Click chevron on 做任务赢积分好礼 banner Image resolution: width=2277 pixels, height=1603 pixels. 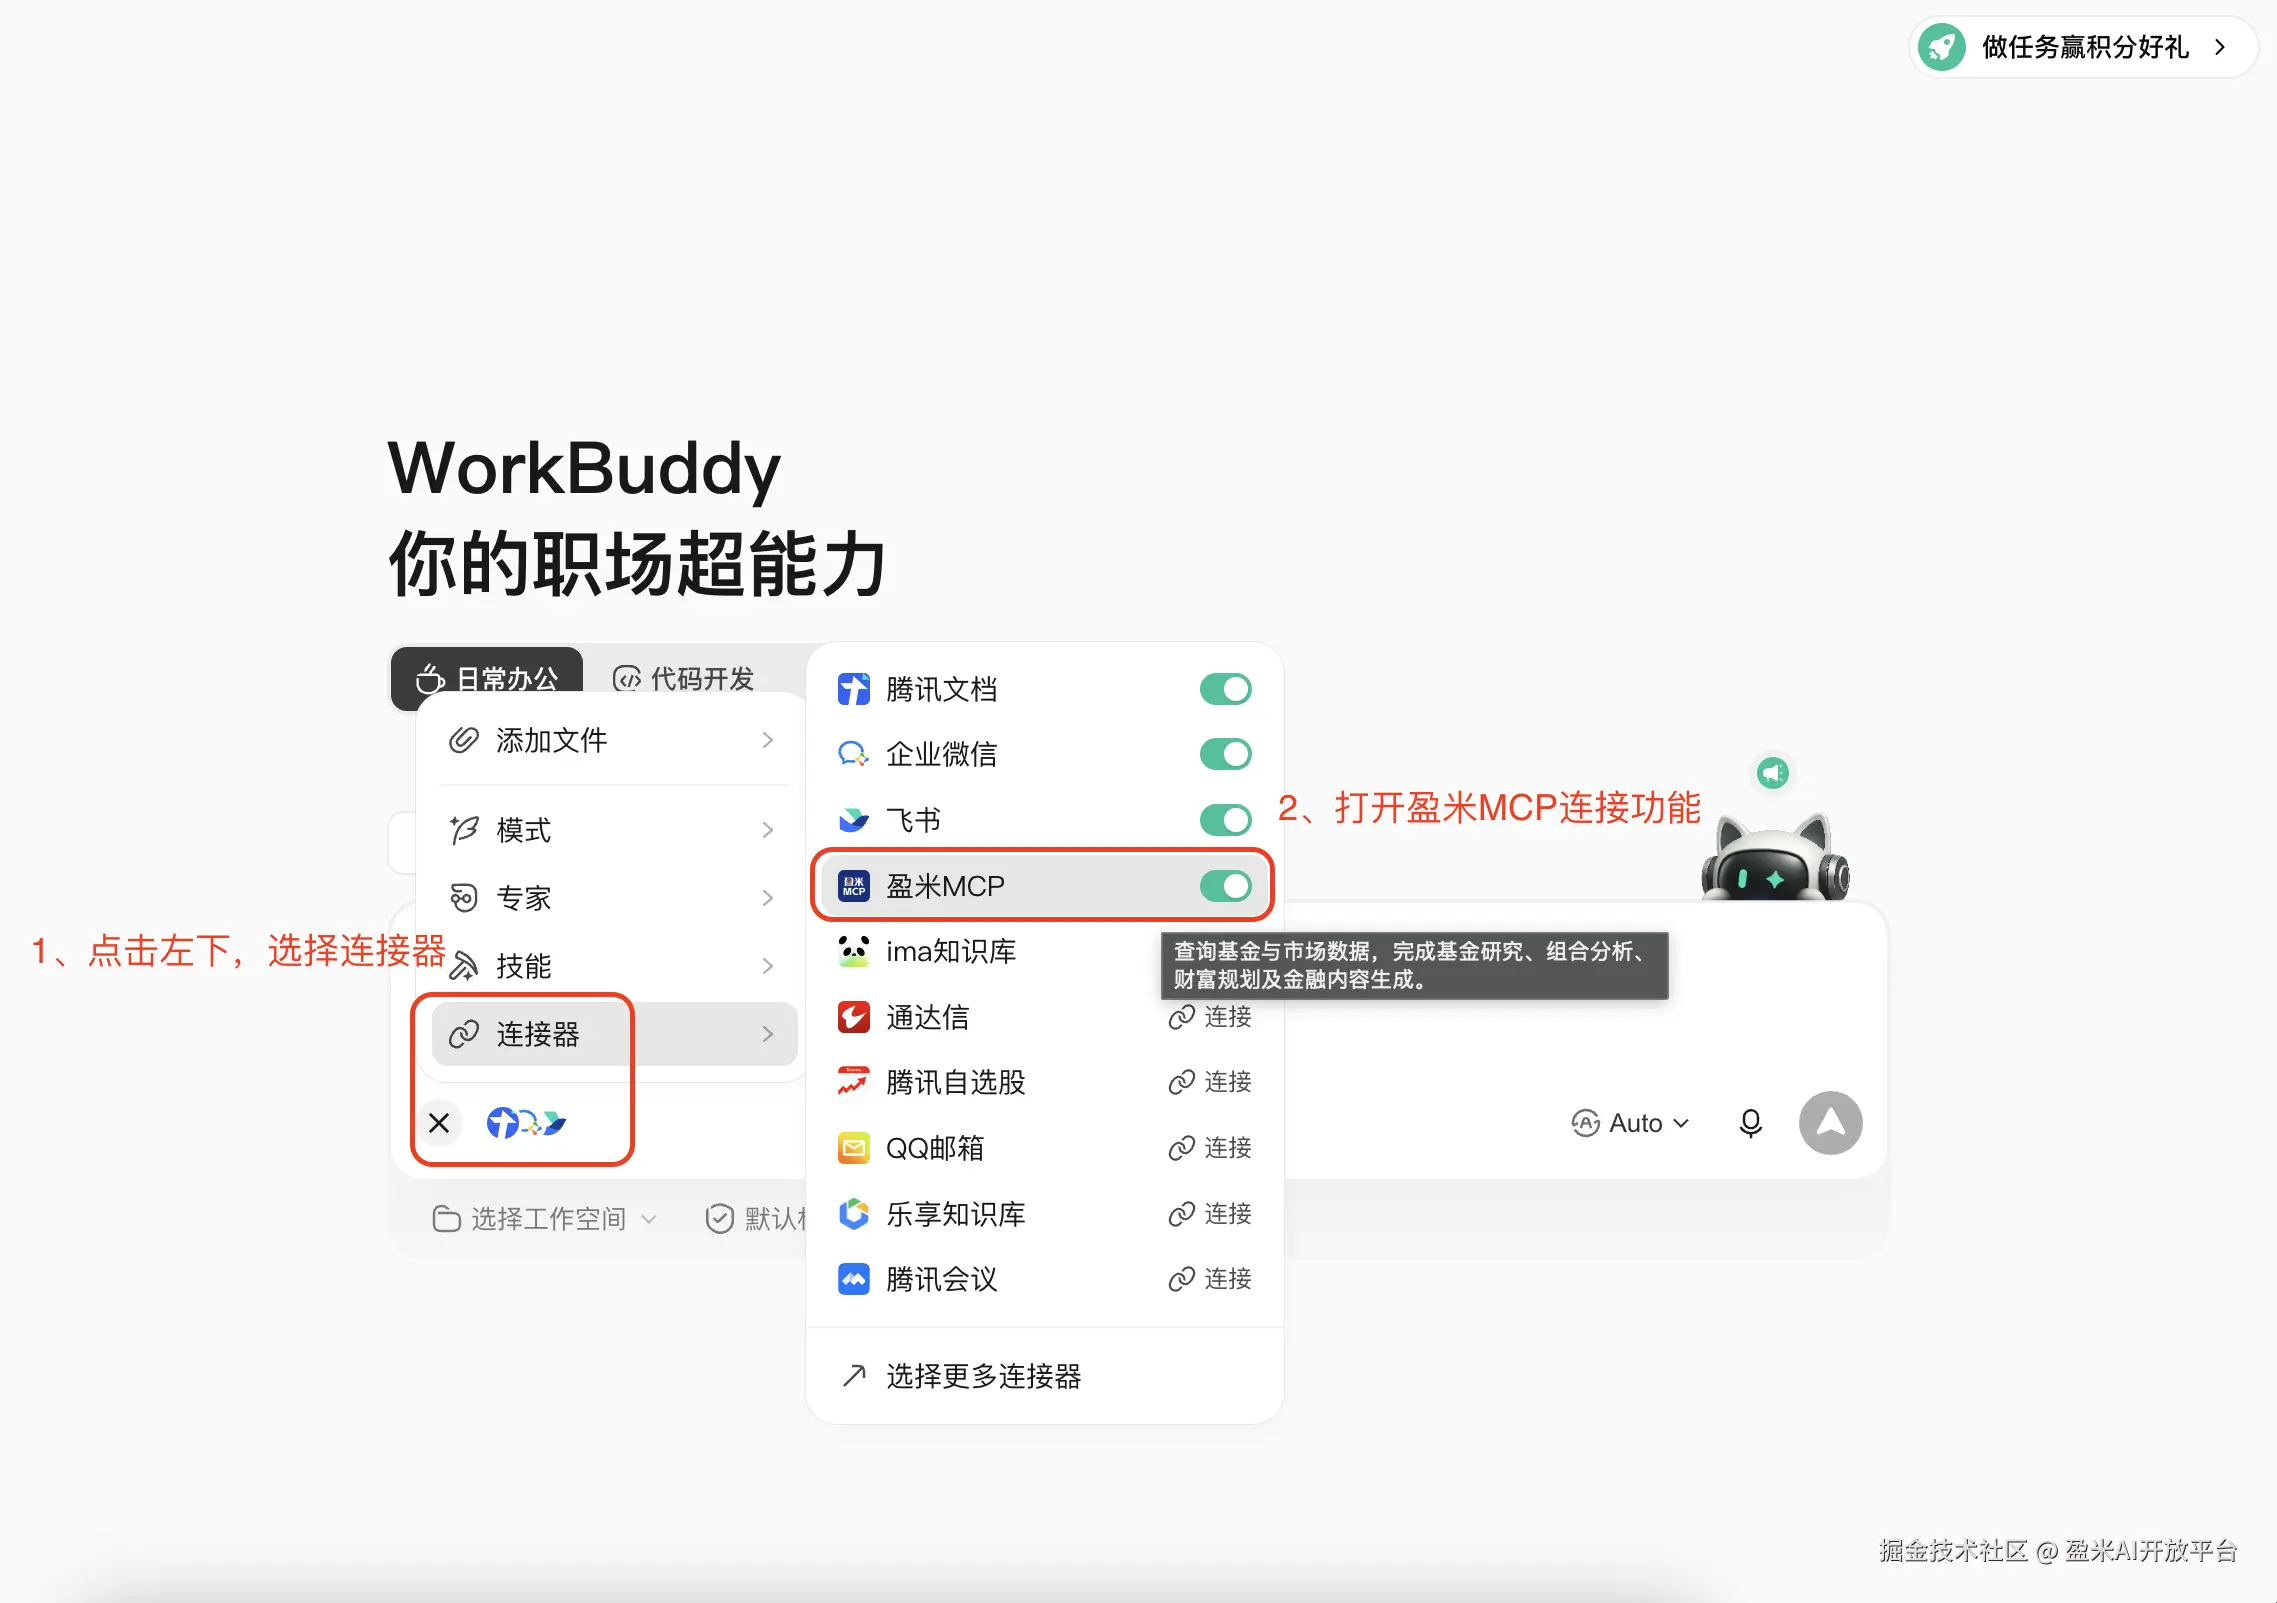(x=2220, y=47)
